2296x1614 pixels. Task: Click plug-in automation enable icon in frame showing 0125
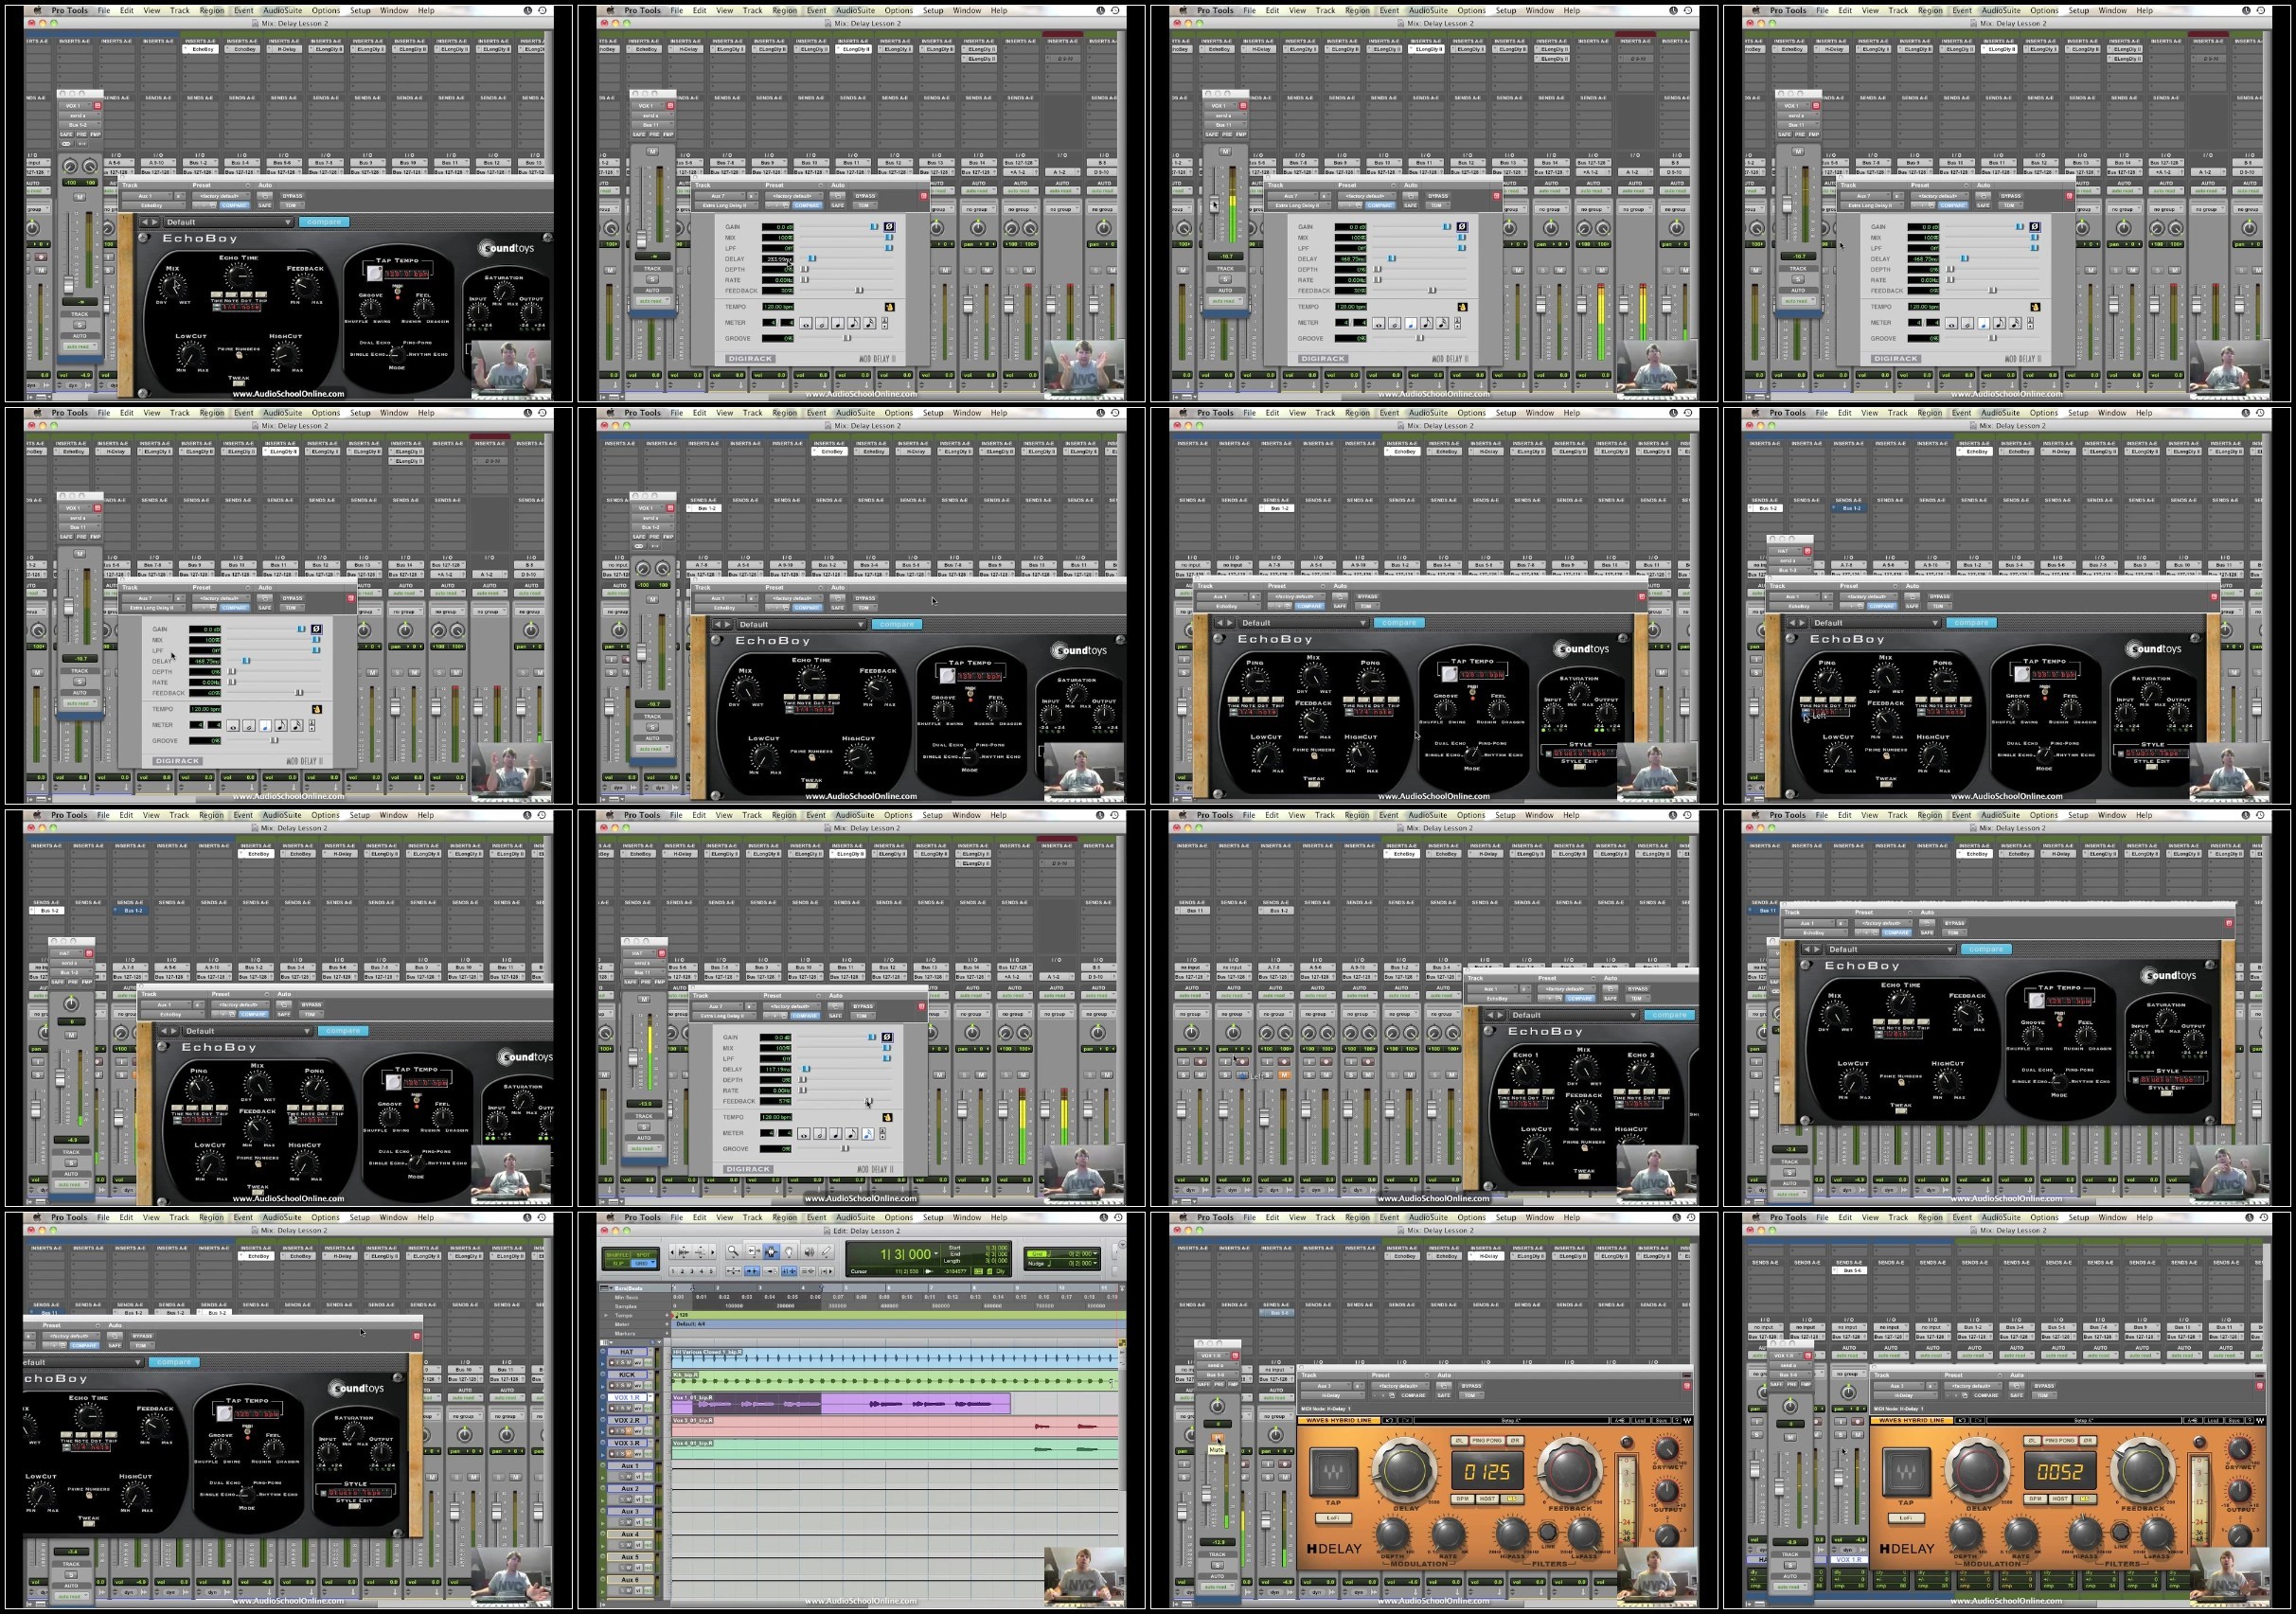(1445, 1386)
